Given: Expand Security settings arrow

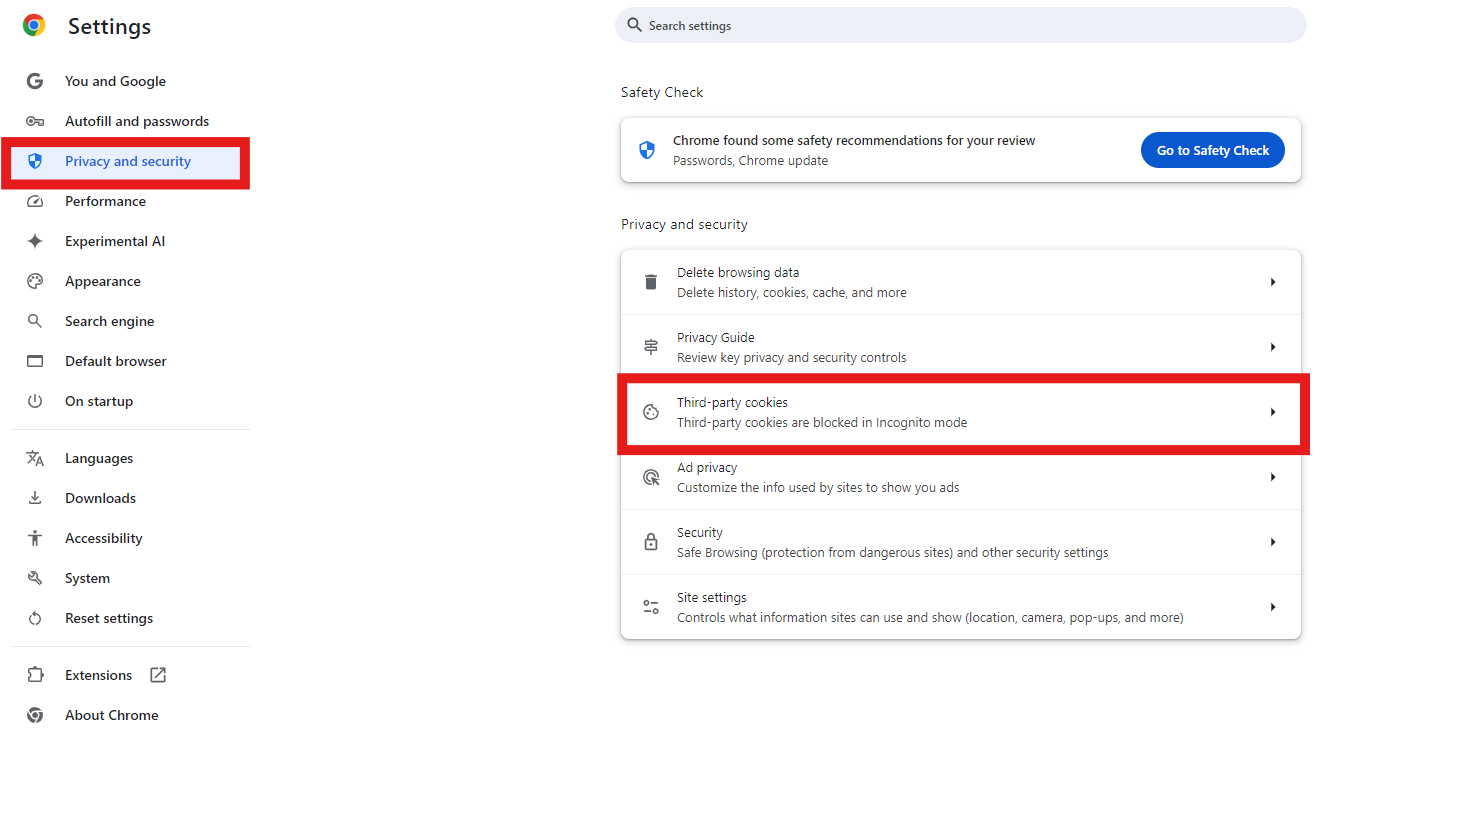Looking at the screenshot, I should click(x=1273, y=542).
